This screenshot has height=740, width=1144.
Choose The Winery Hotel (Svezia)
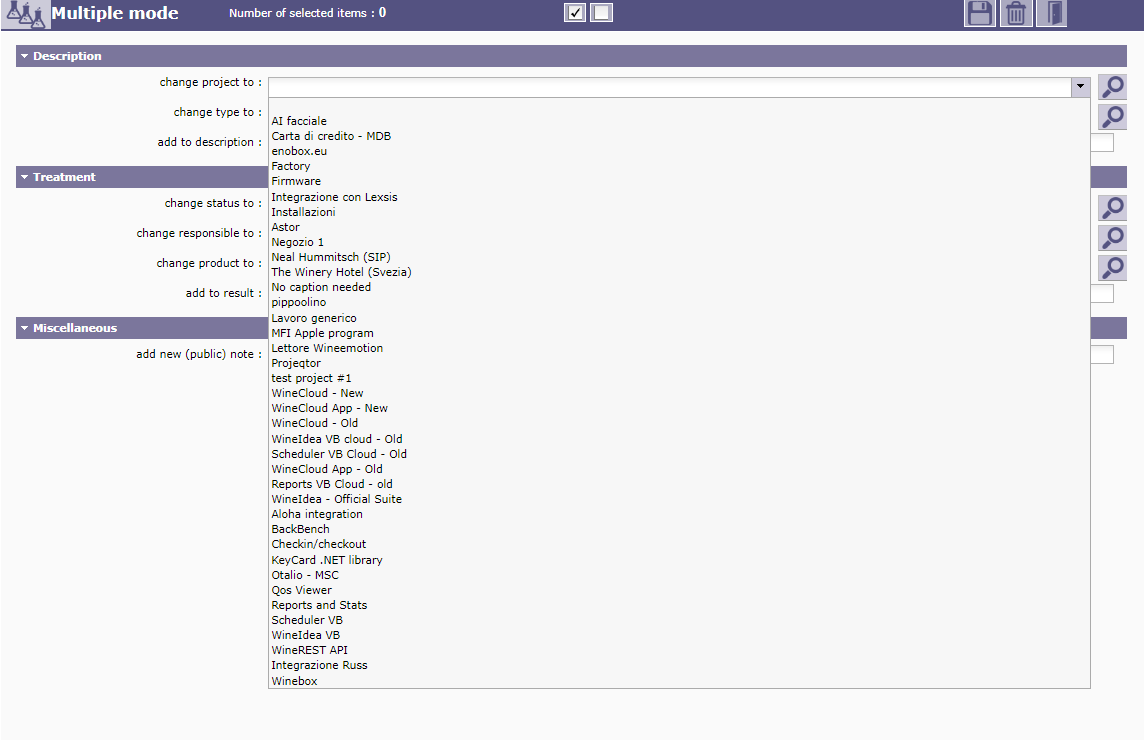[679, 272]
